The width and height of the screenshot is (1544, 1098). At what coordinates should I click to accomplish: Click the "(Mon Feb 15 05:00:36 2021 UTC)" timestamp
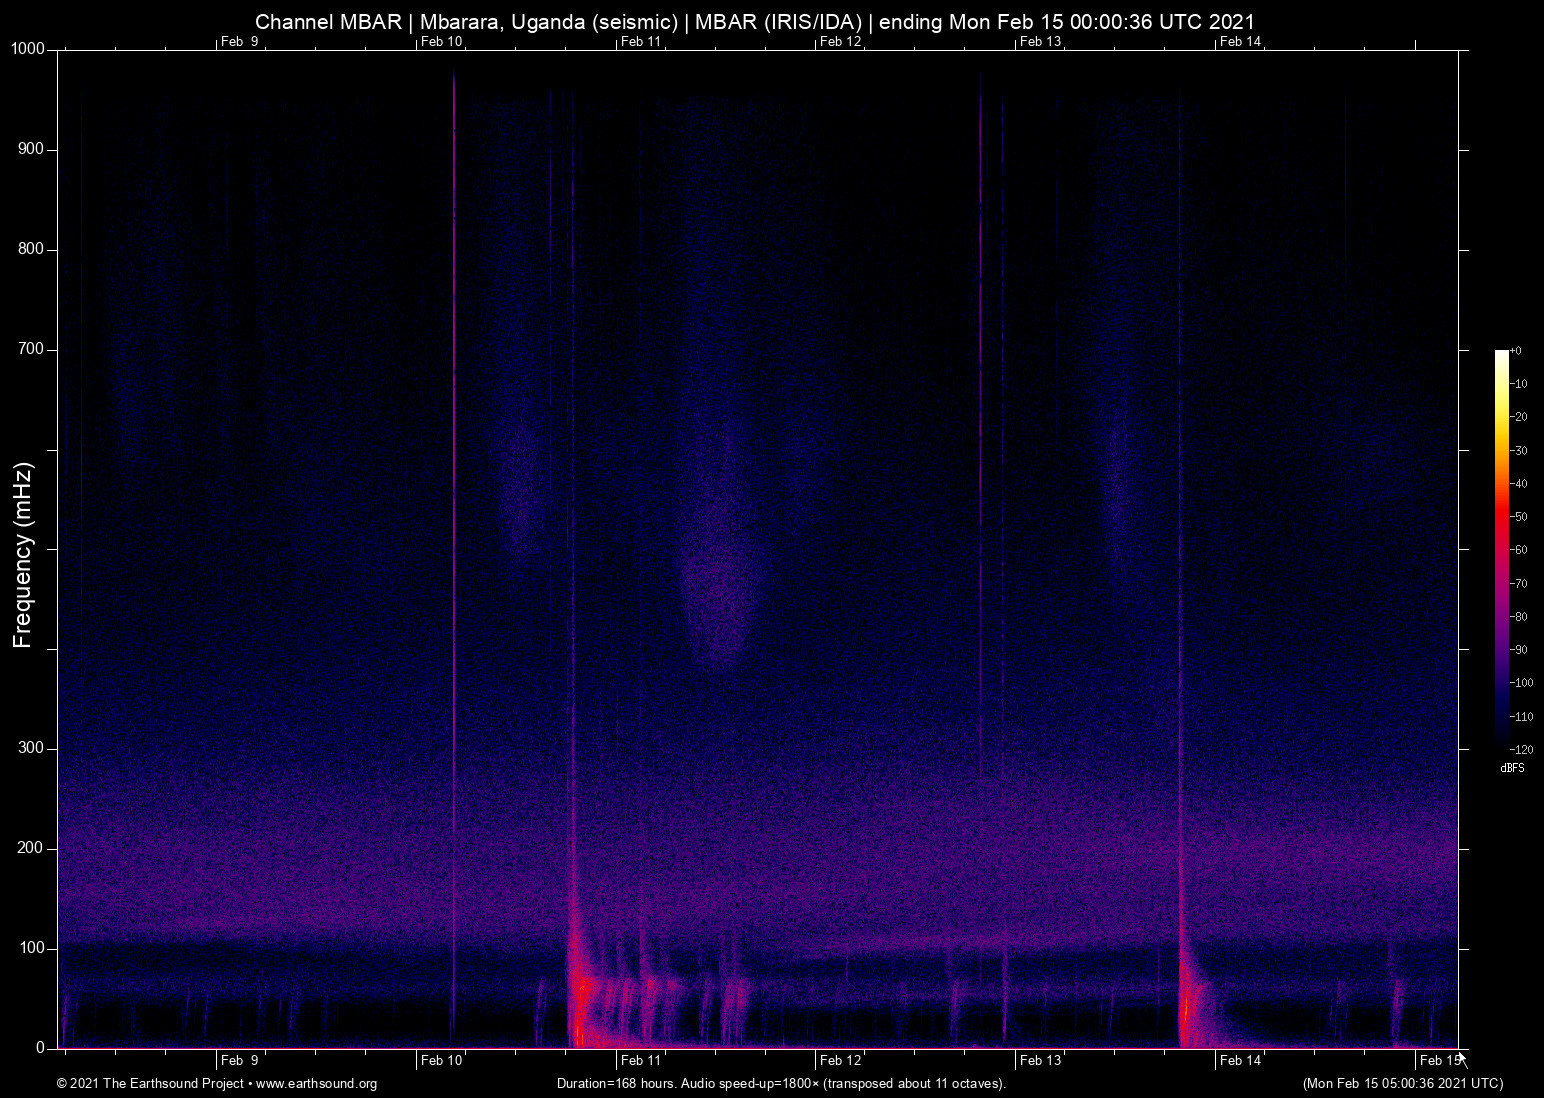[x=1403, y=1084]
